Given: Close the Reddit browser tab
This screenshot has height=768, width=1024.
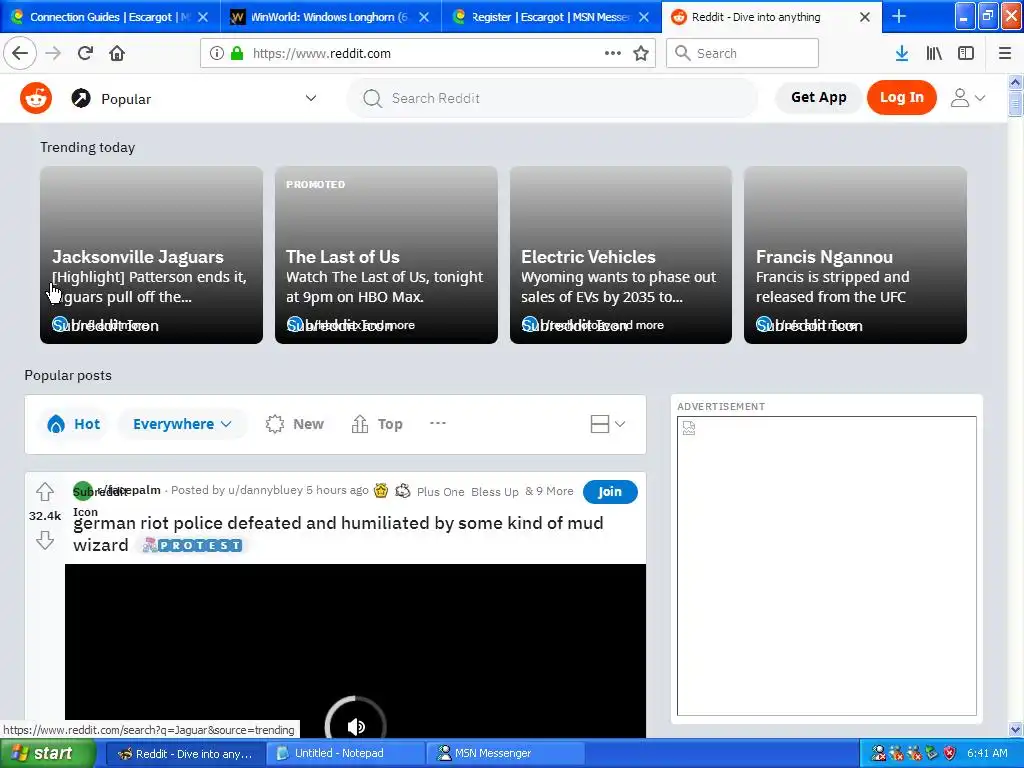Looking at the screenshot, I should 865,17.
